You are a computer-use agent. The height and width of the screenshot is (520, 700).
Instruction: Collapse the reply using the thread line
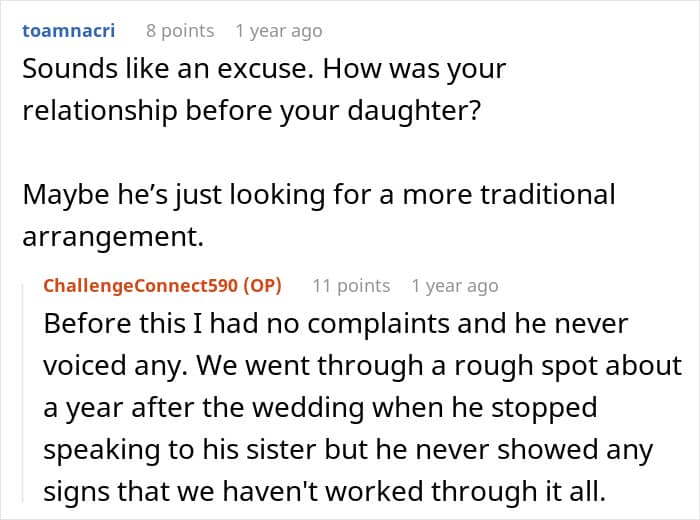(x=23, y=393)
